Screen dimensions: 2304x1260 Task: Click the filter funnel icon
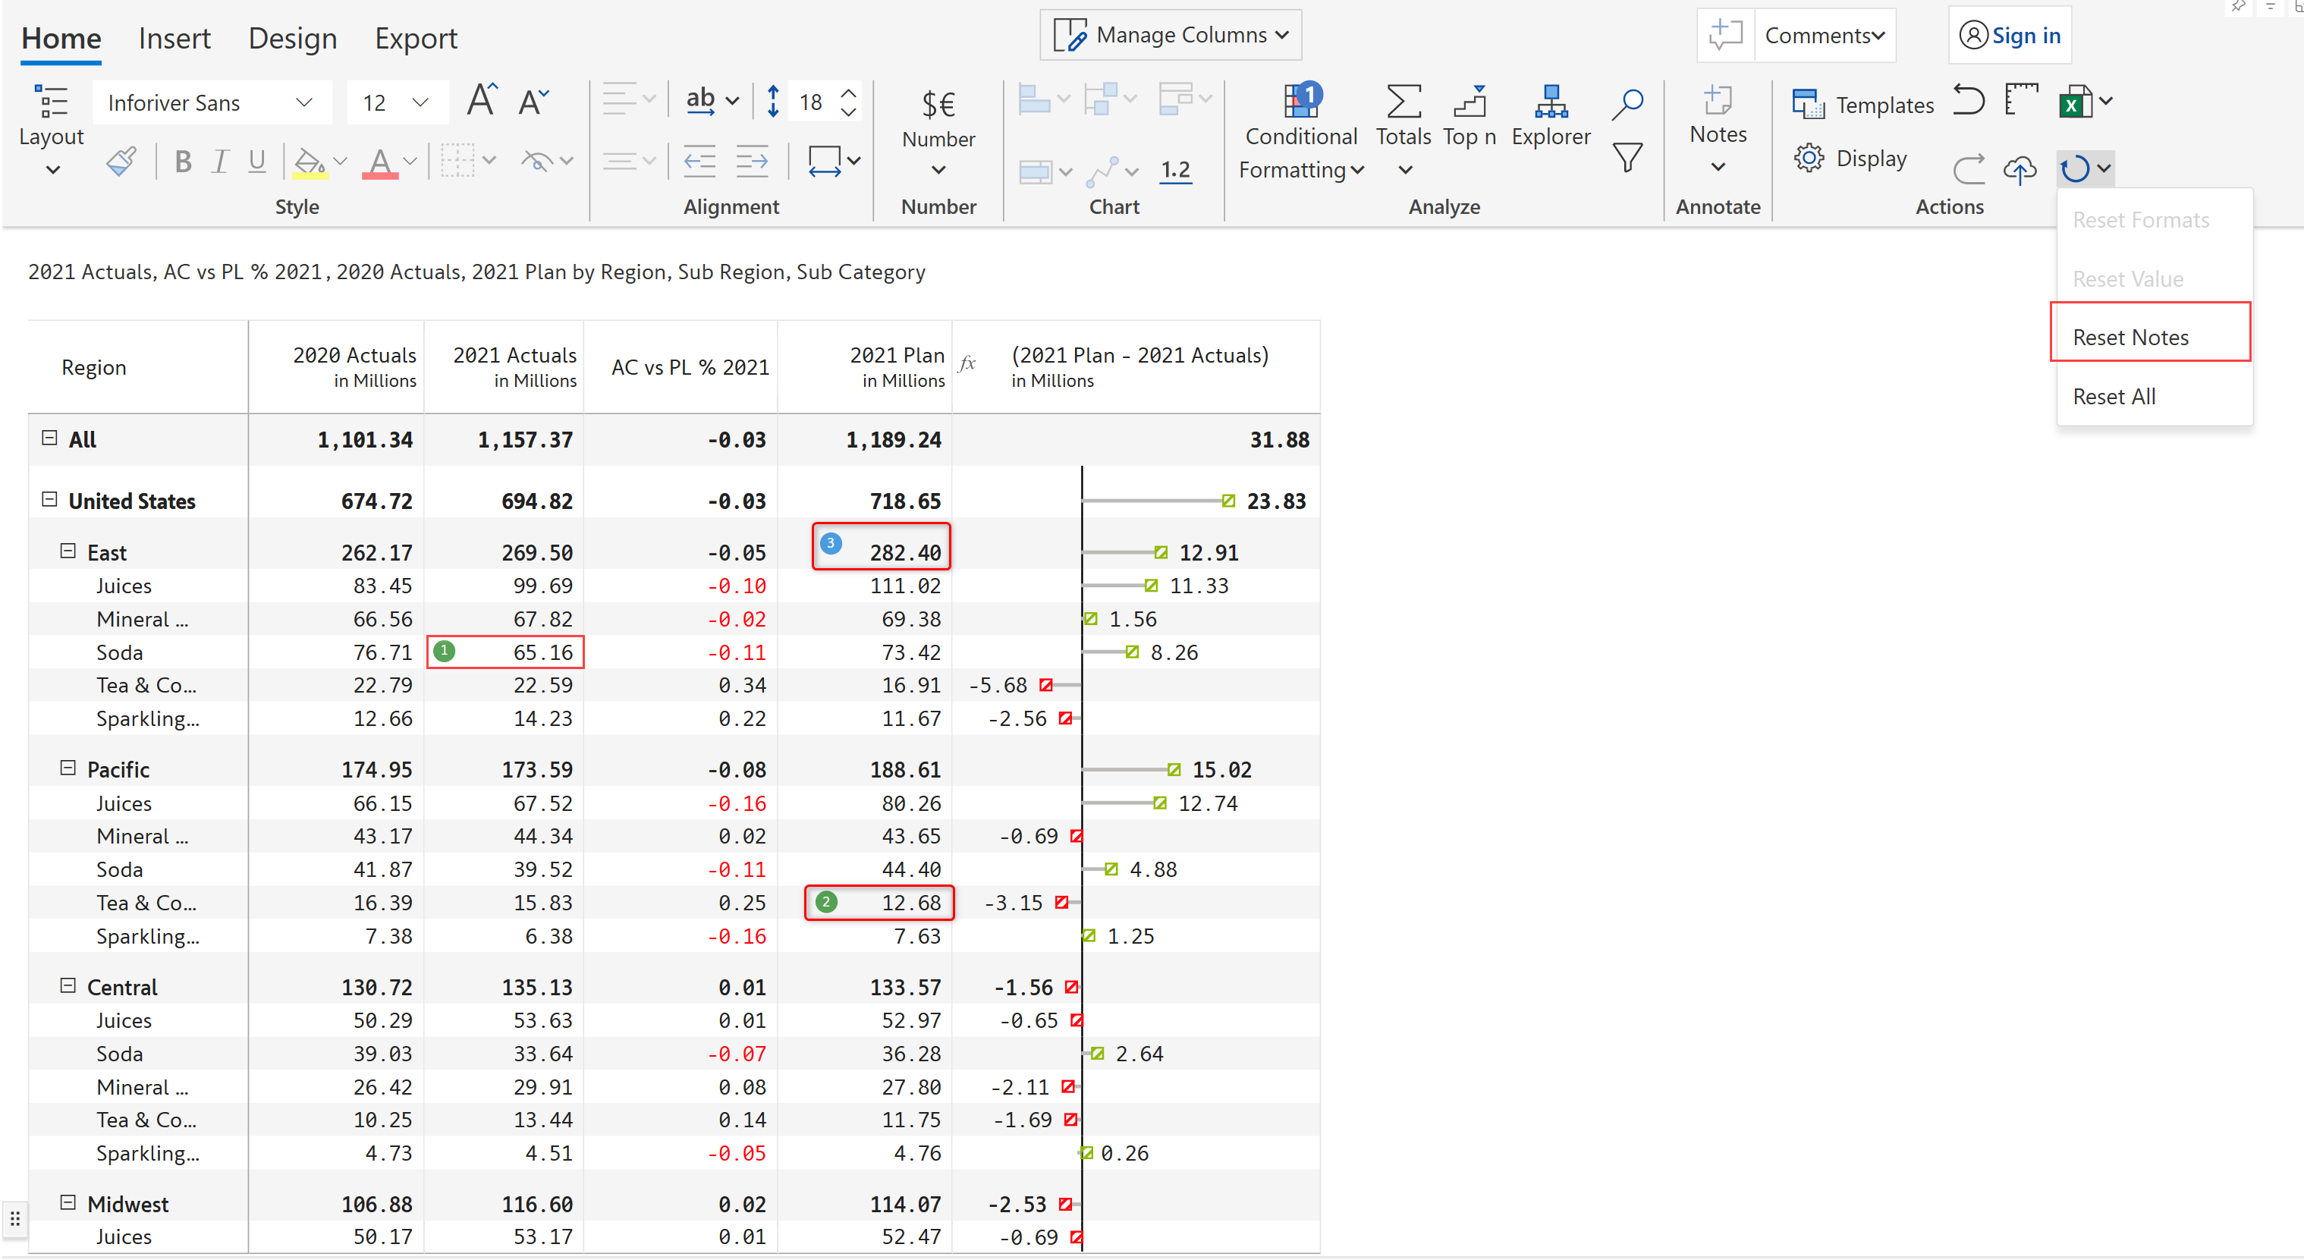[1628, 158]
